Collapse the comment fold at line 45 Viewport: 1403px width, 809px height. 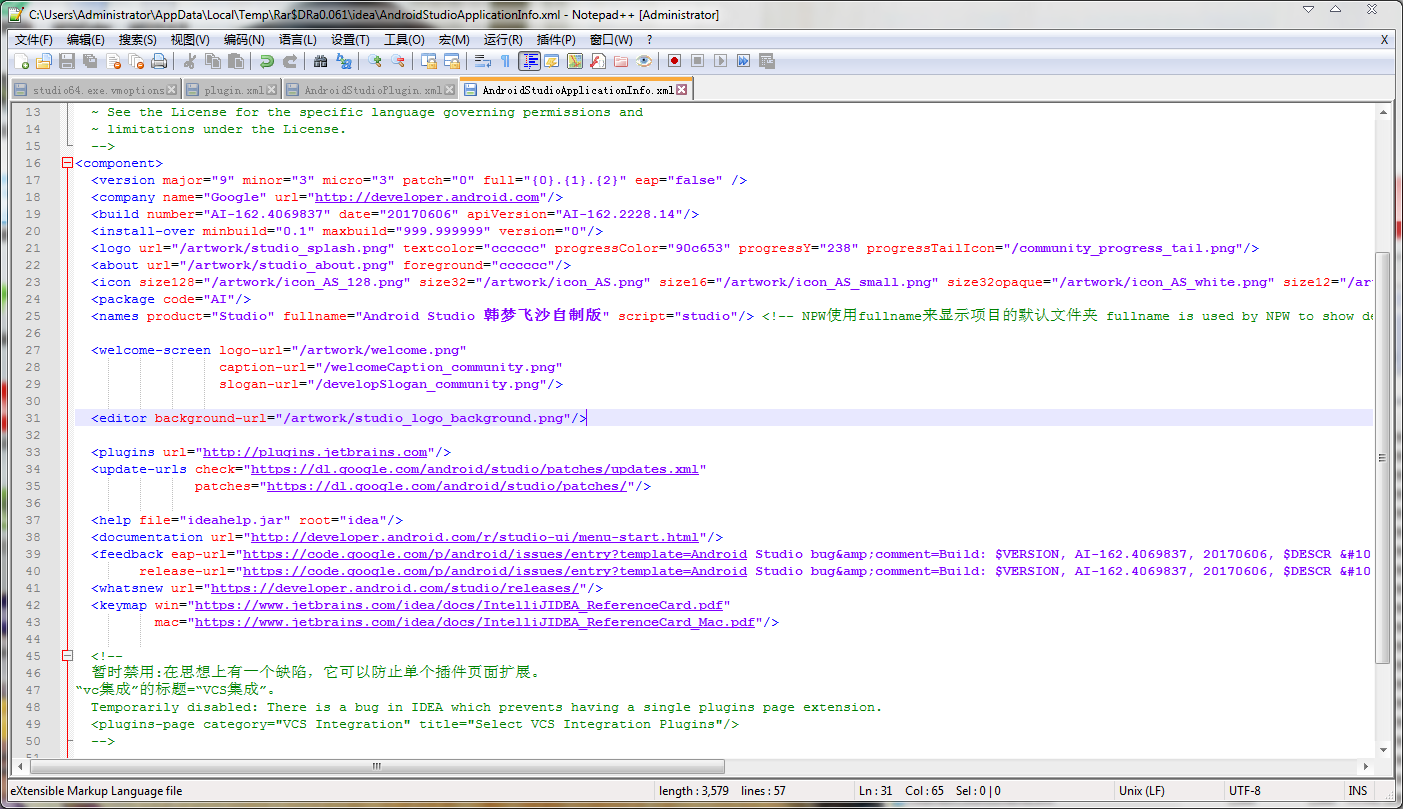pos(67,656)
